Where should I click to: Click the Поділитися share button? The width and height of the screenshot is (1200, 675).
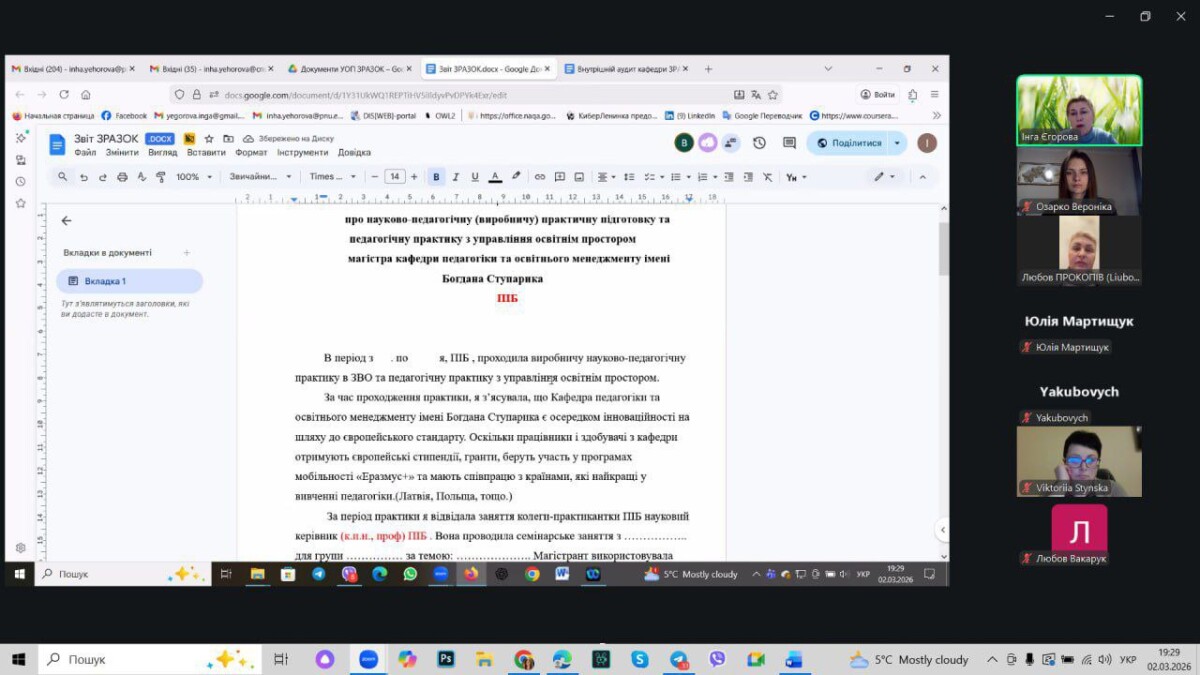(x=849, y=143)
